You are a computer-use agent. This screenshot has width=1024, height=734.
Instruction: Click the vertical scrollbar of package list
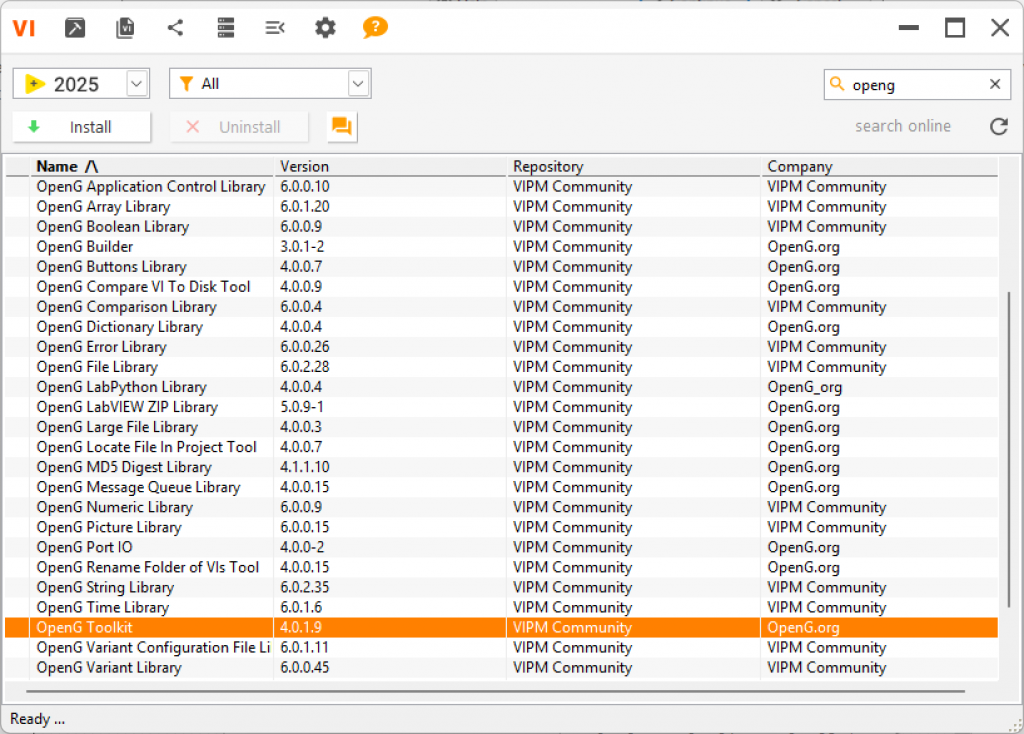click(1009, 449)
